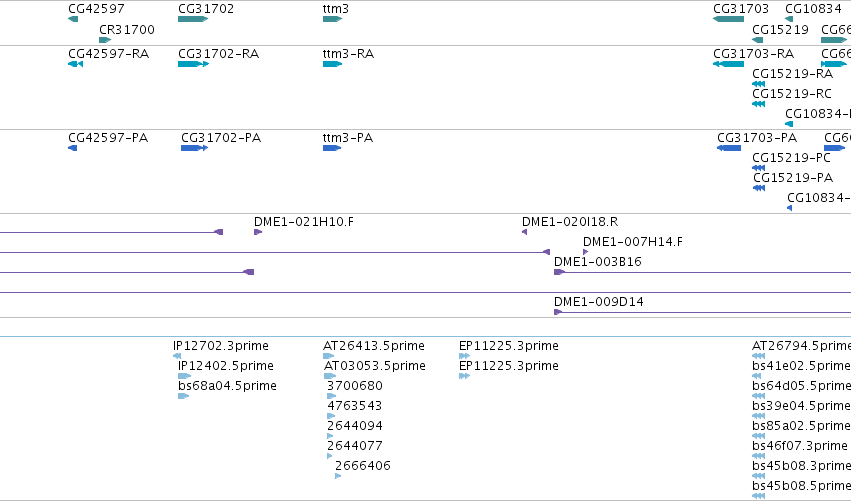Select BAC end DME1-021H10.F label

tap(303, 221)
